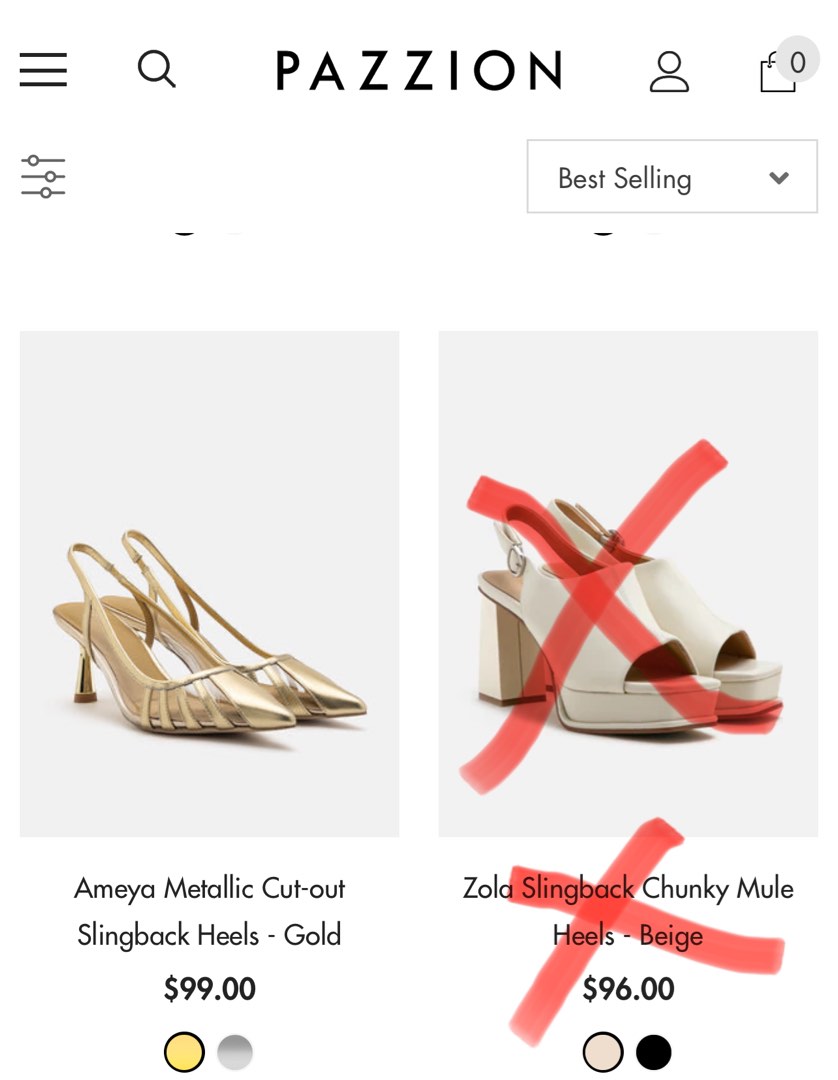Viewport: 838px width, 1080px height.
Task: Select the black swatch for Zola heels
Action: 654,1052
